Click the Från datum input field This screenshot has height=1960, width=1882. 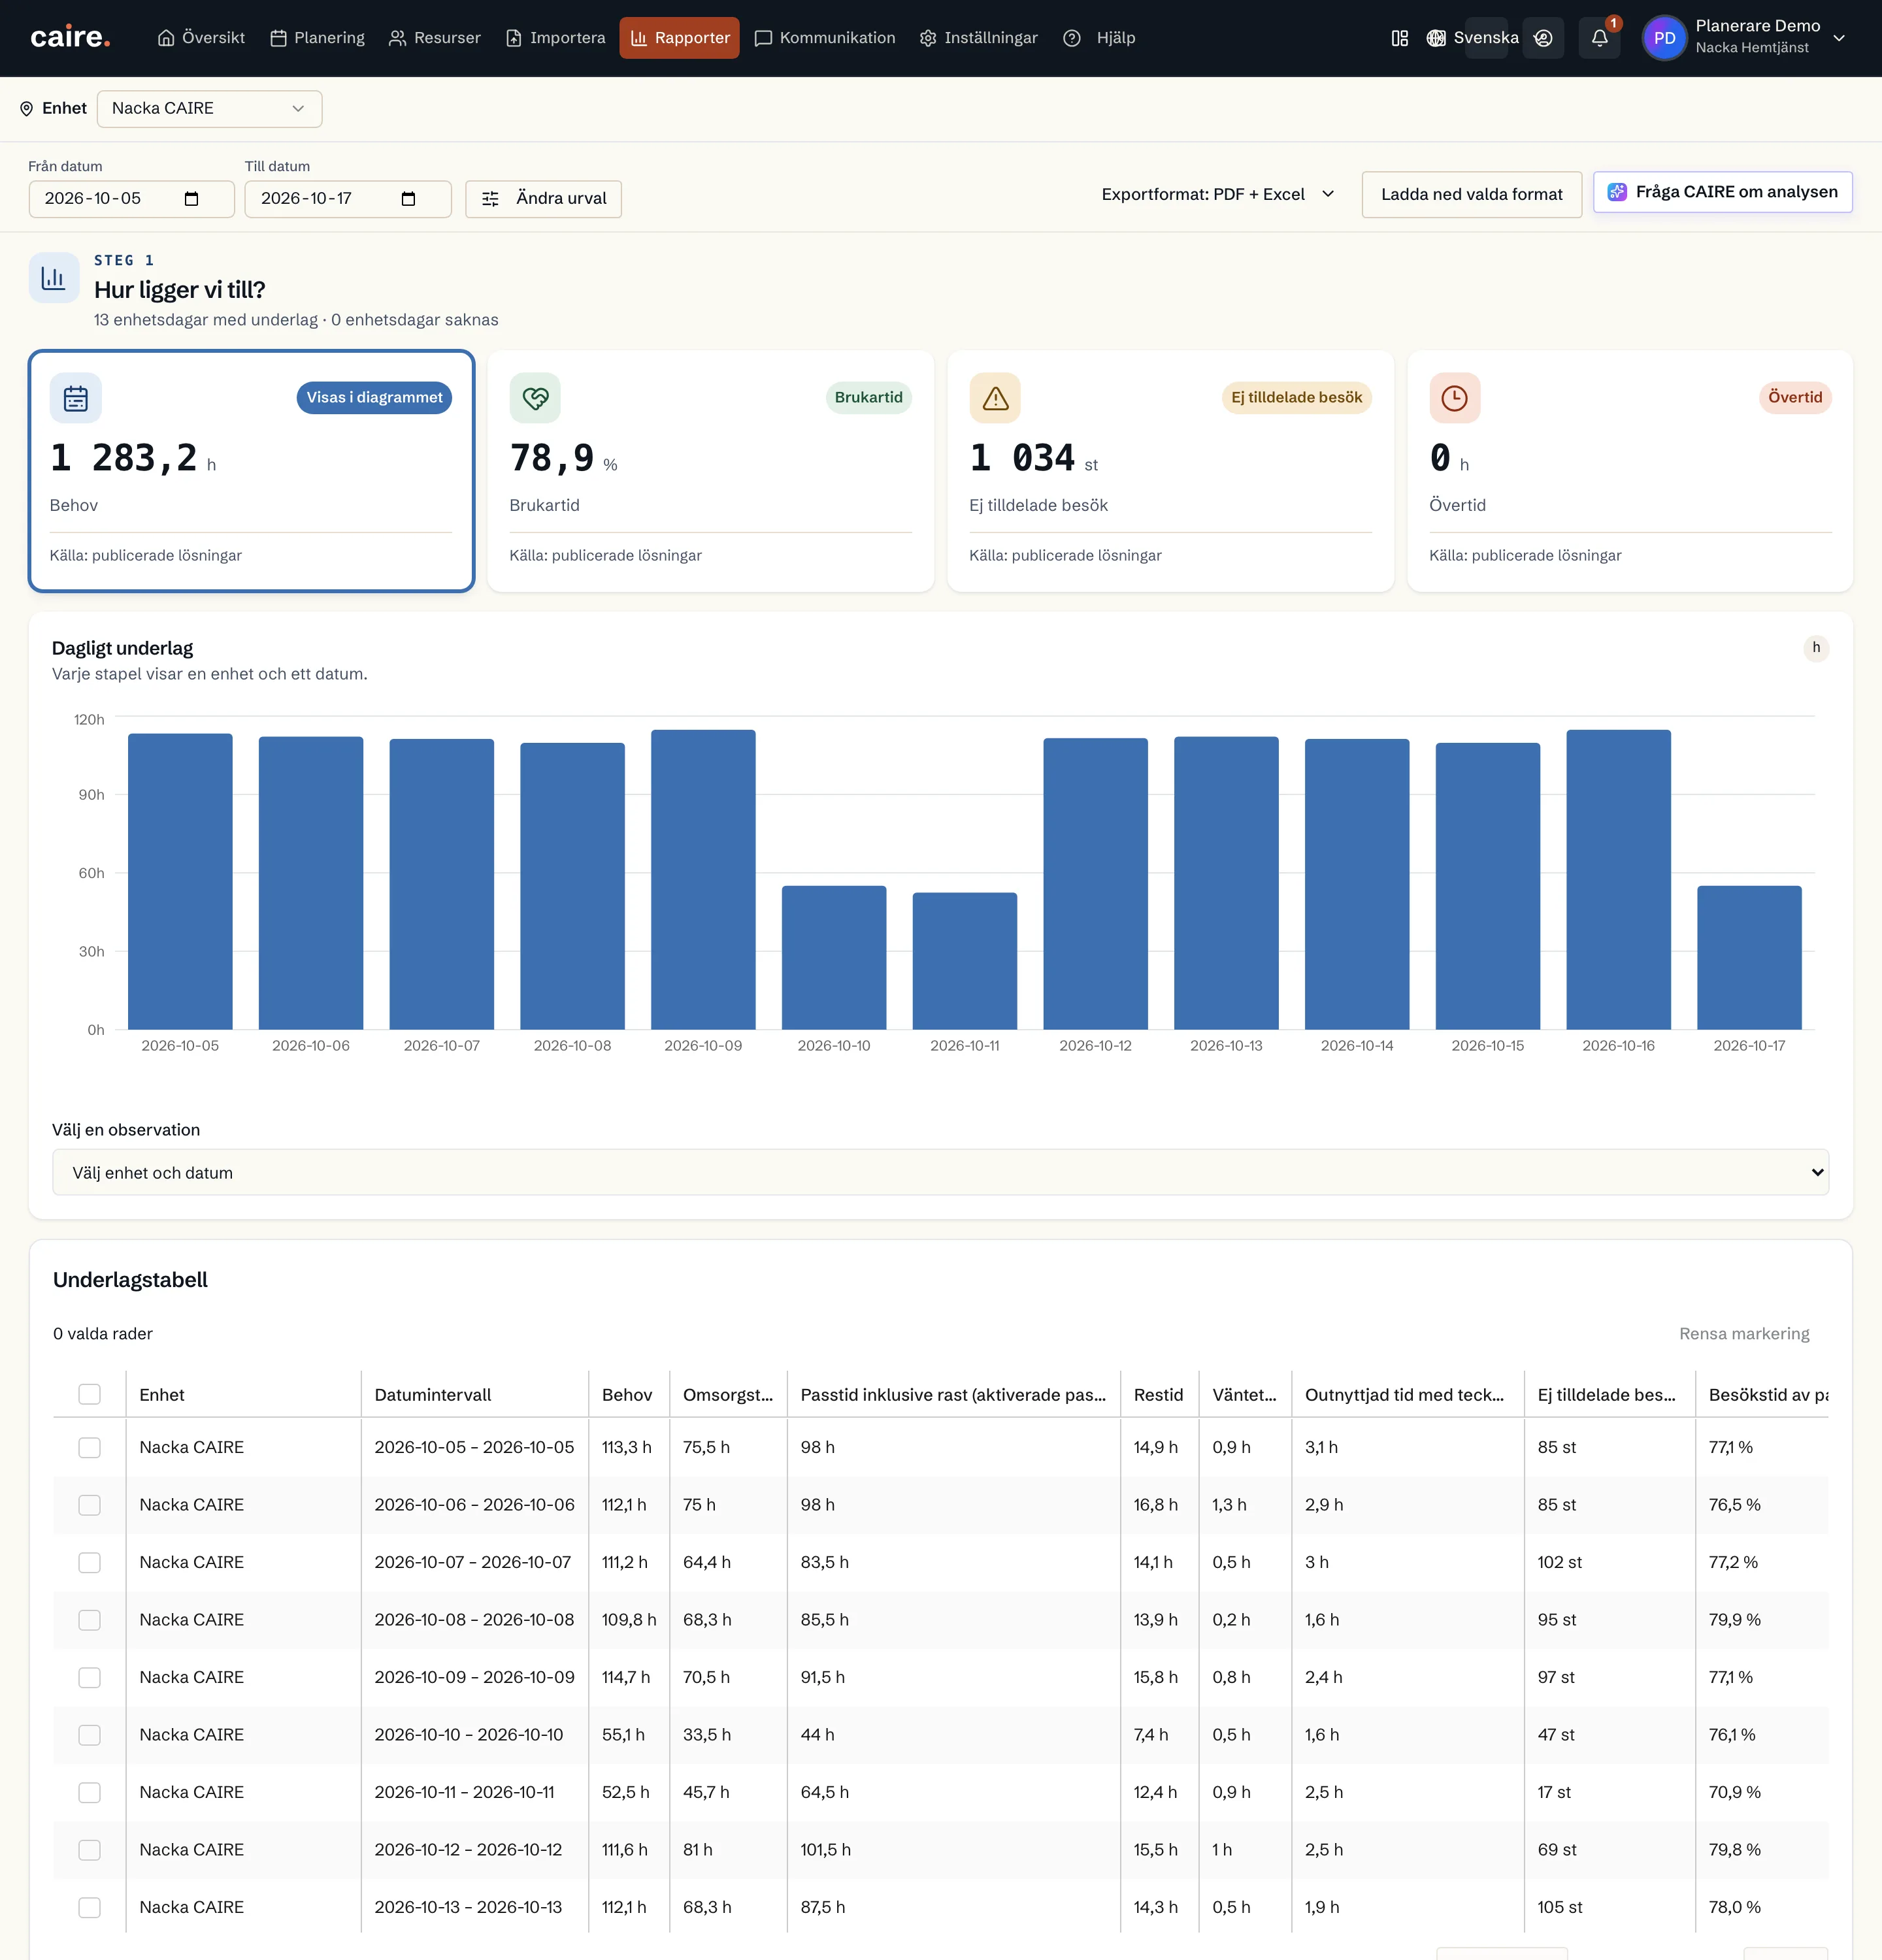[x=131, y=199]
